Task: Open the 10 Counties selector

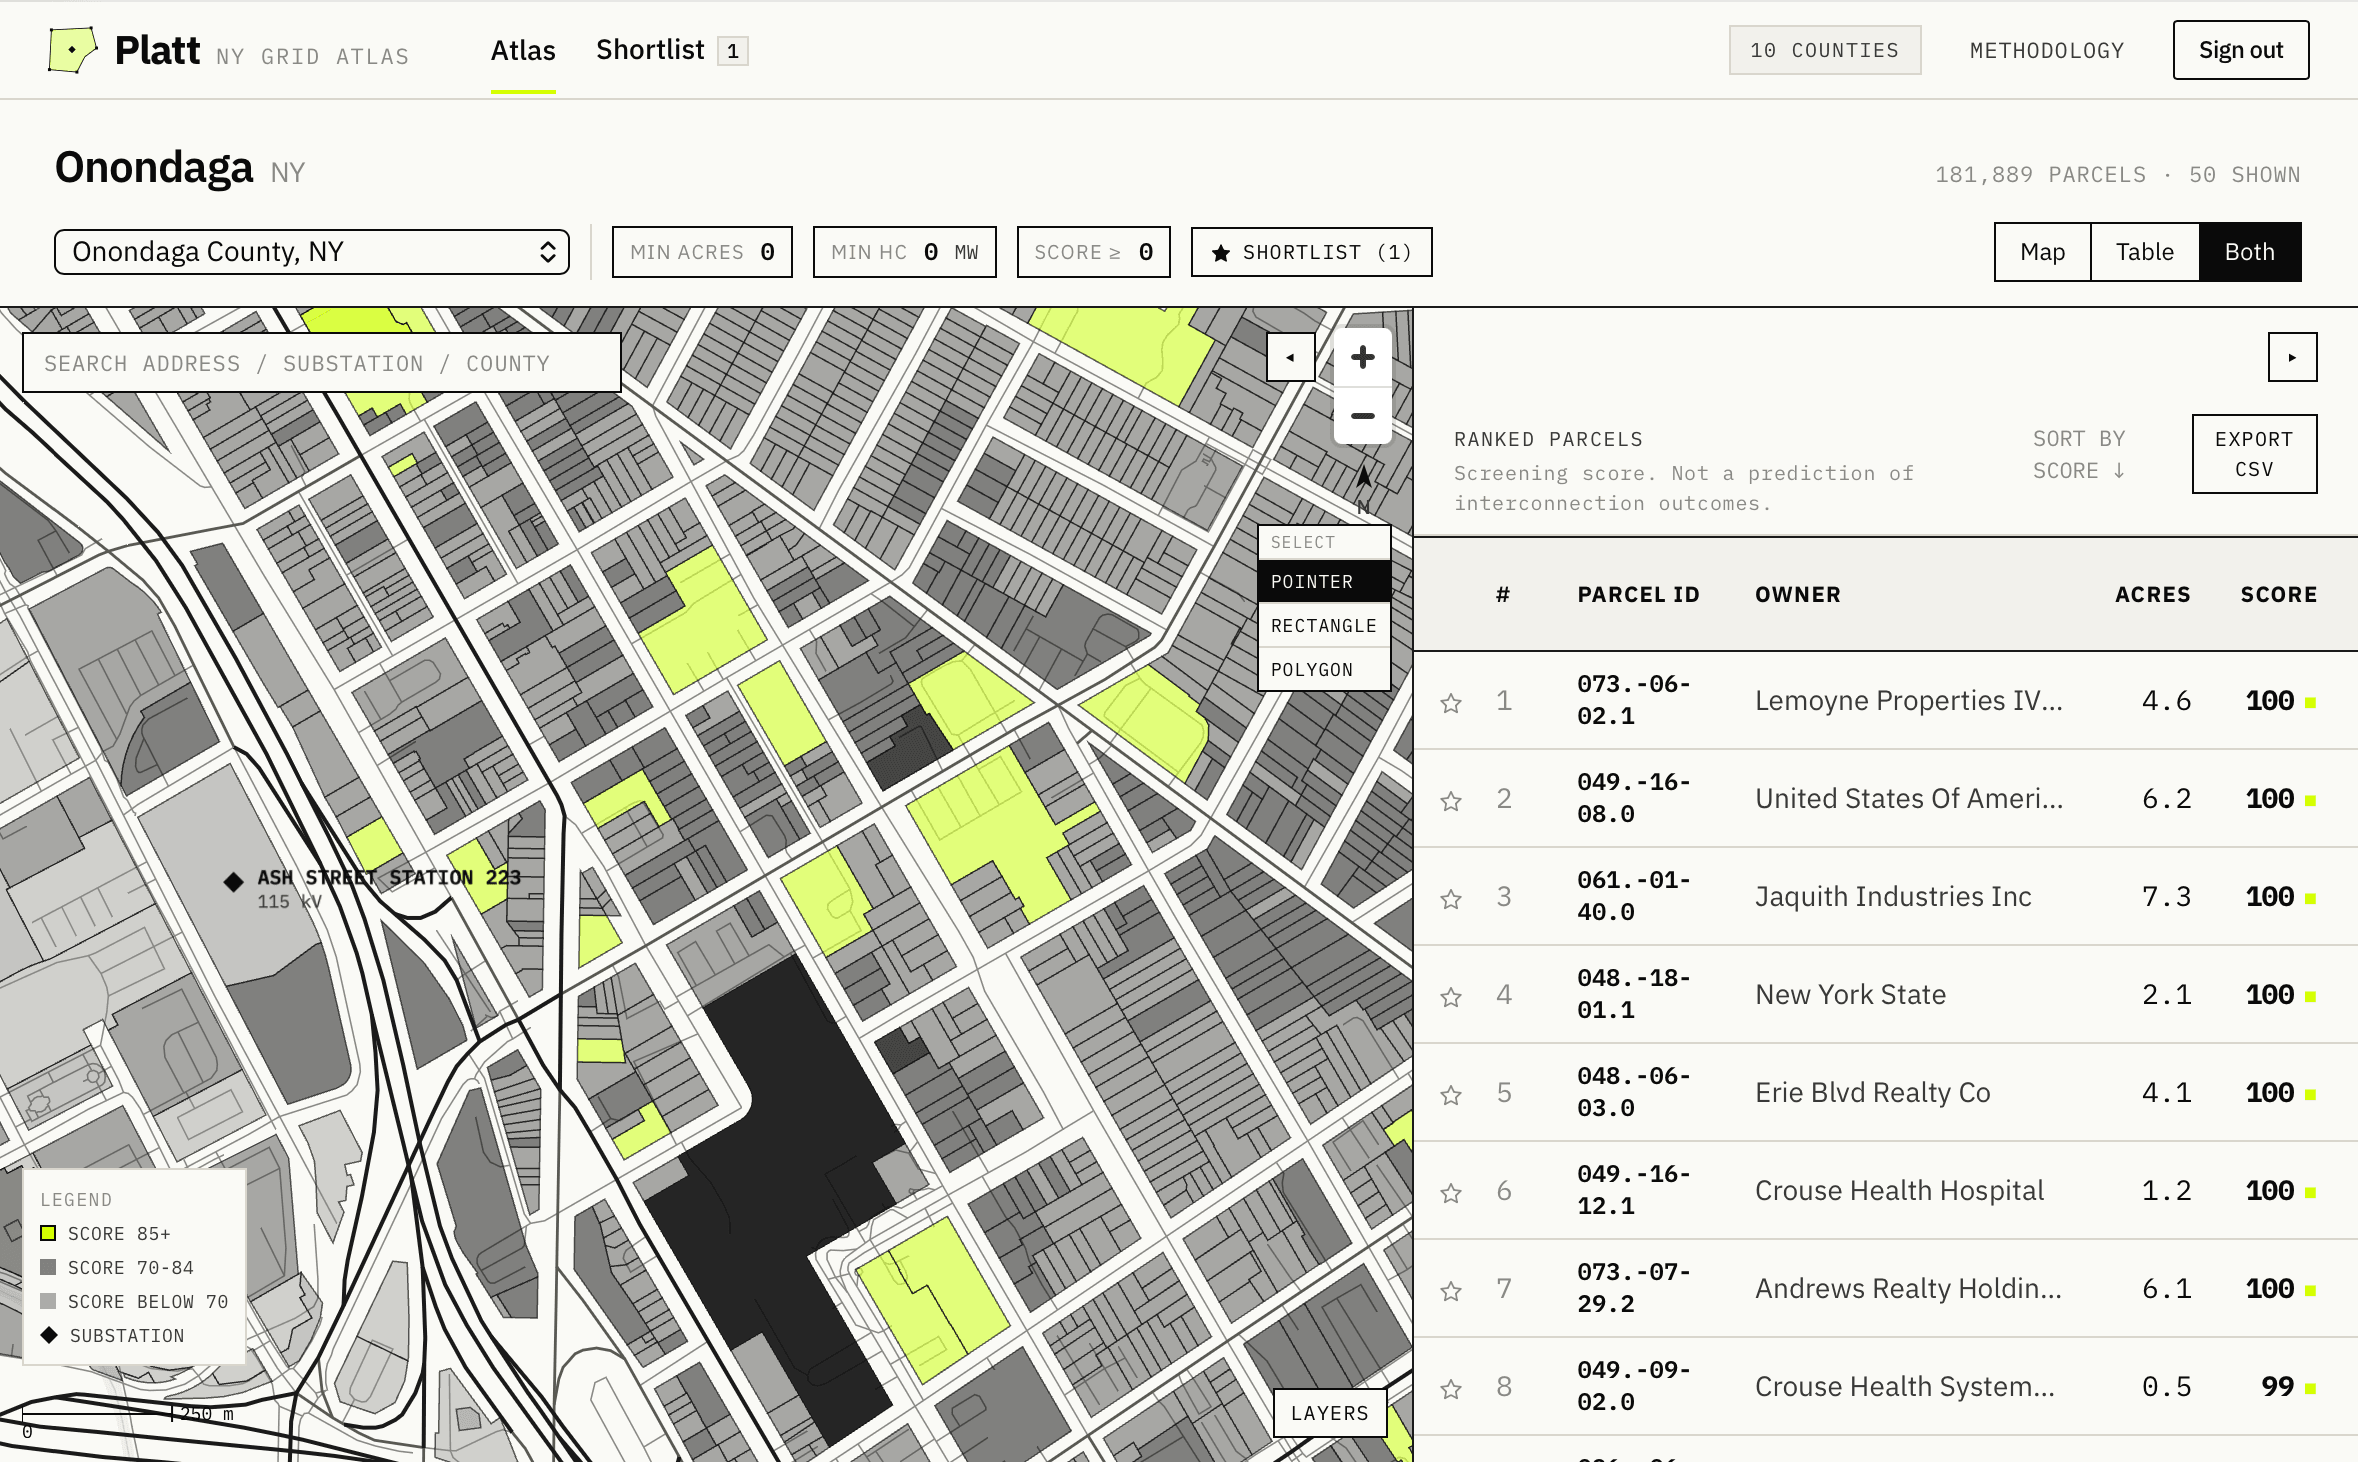Action: (1824, 50)
